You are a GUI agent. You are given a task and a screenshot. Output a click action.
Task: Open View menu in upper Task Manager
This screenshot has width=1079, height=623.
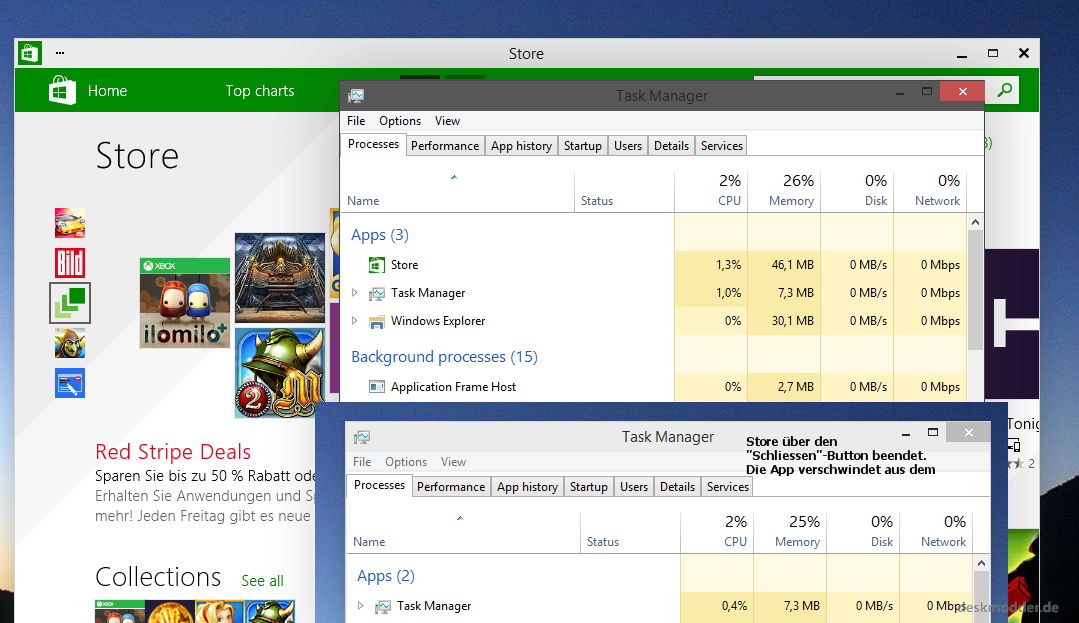click(x=447, y=120)
